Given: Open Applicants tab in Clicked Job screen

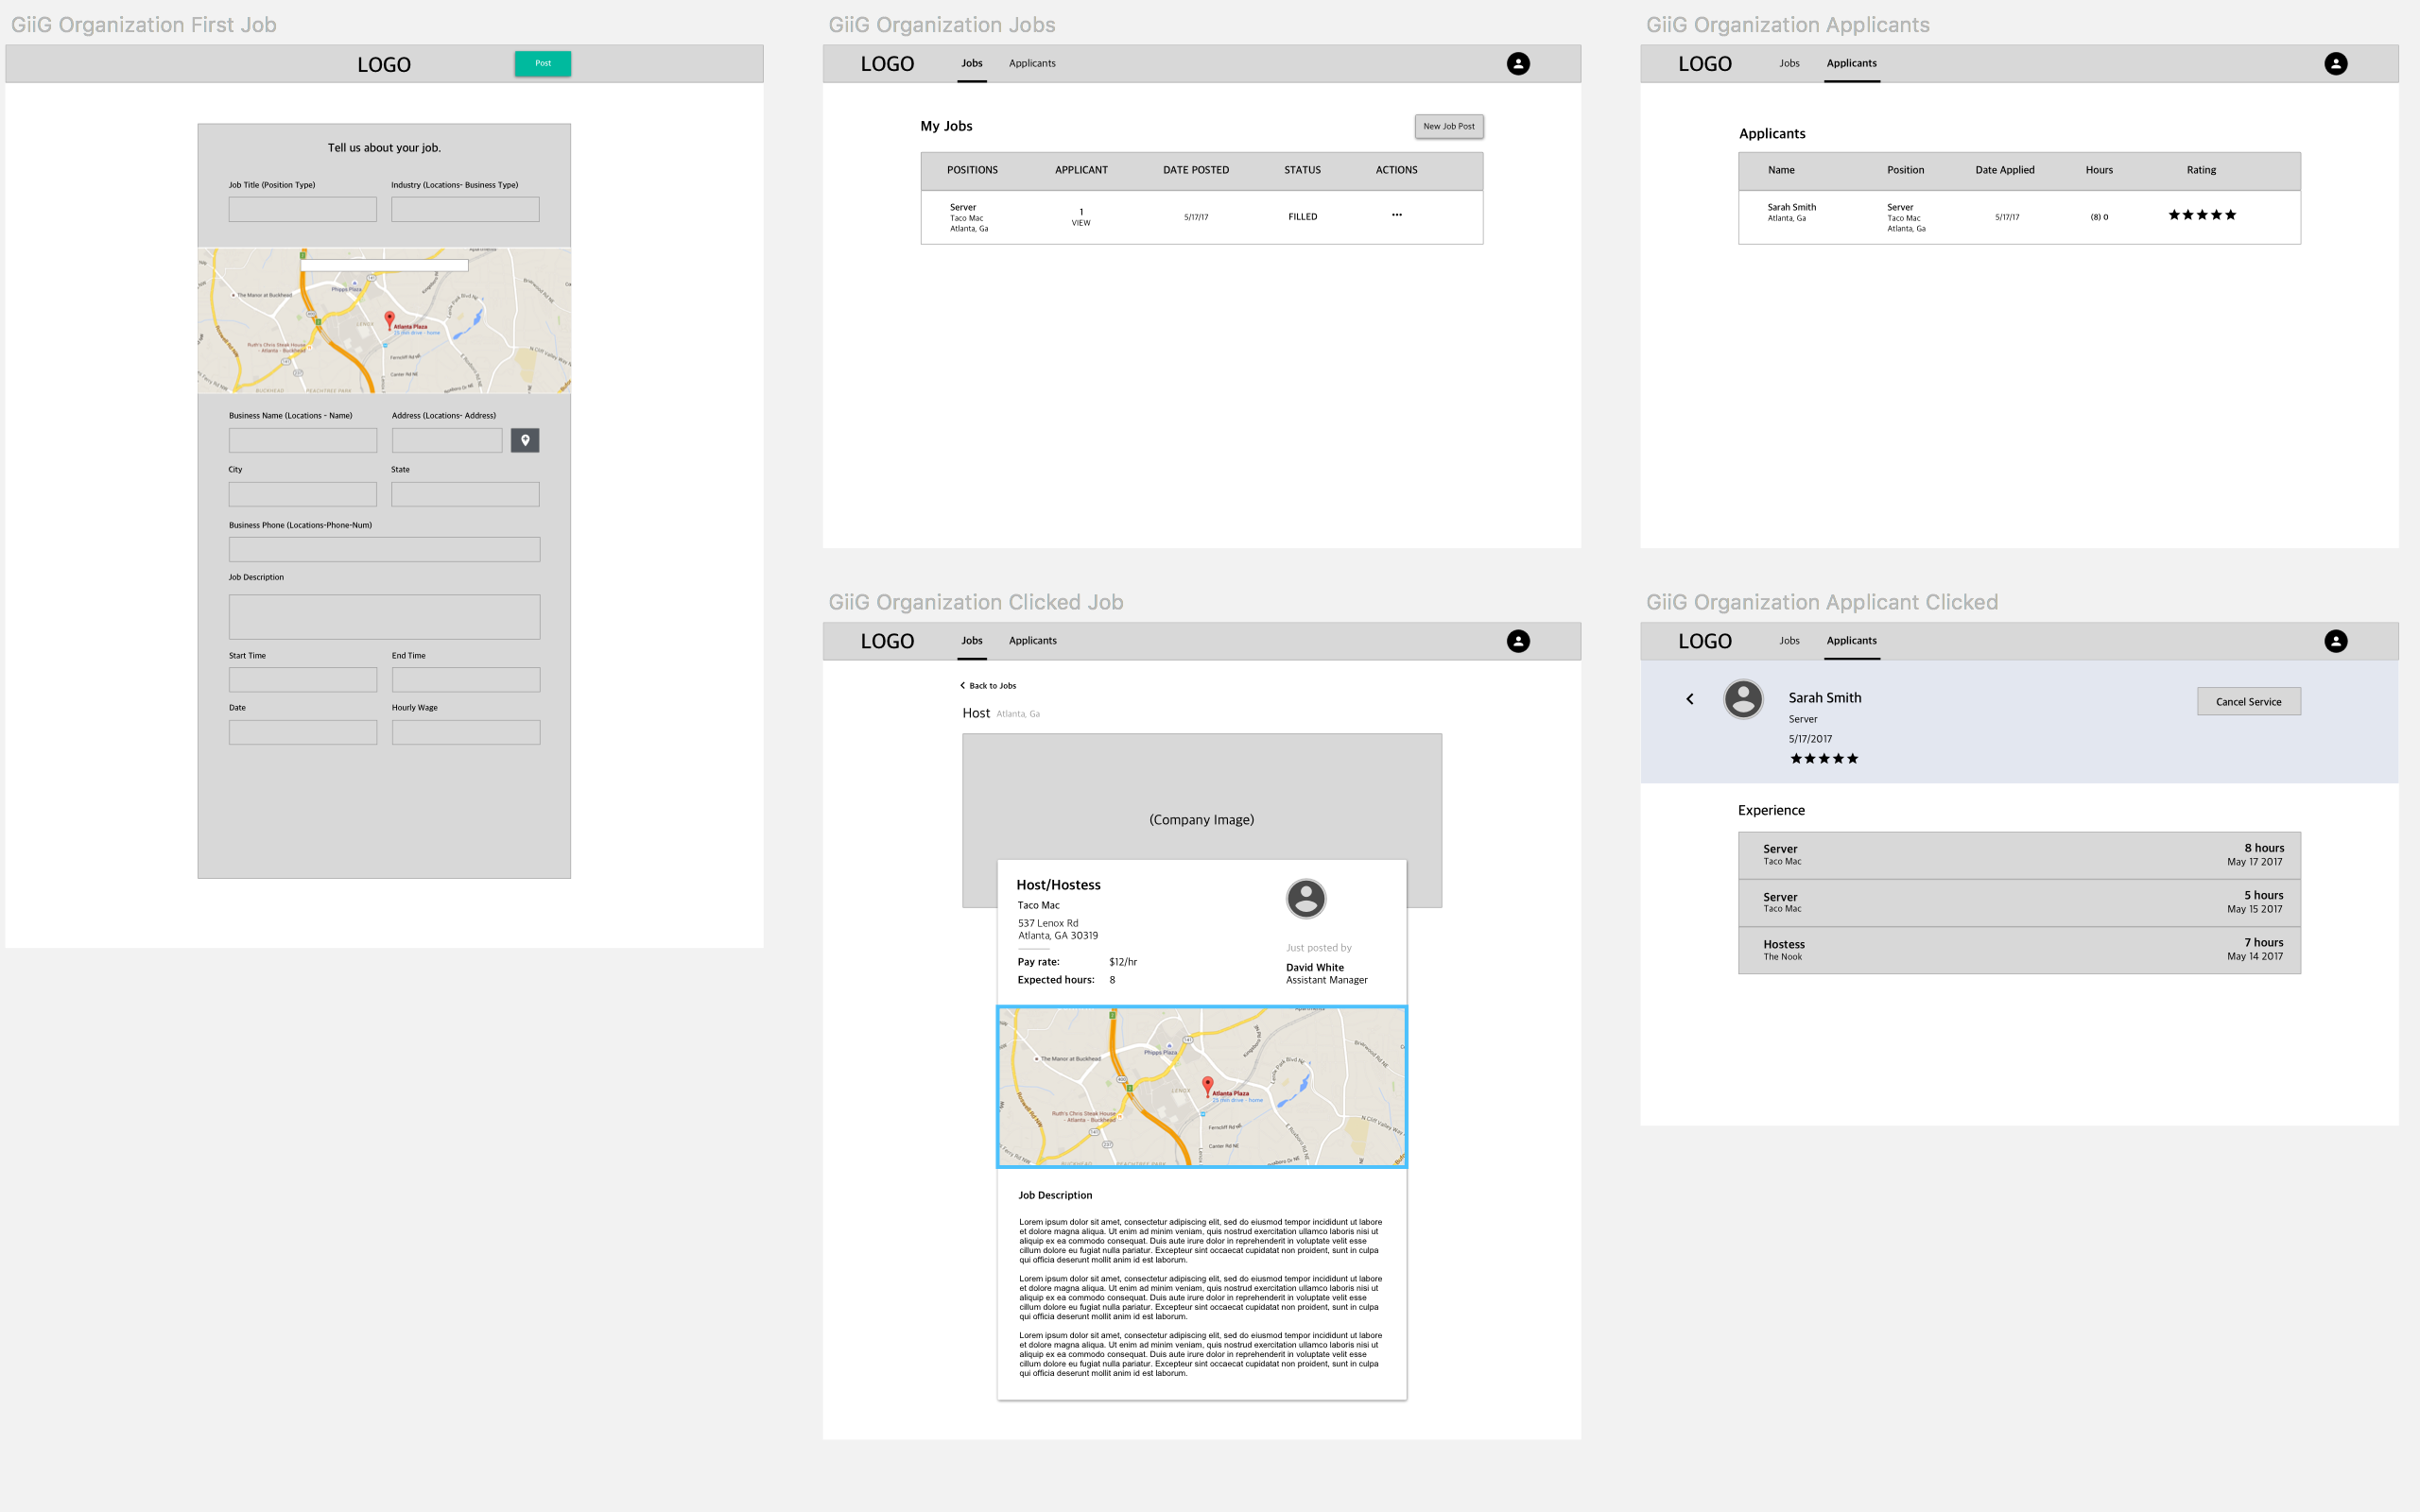Looking at the screenshot, I should 1032,641.
